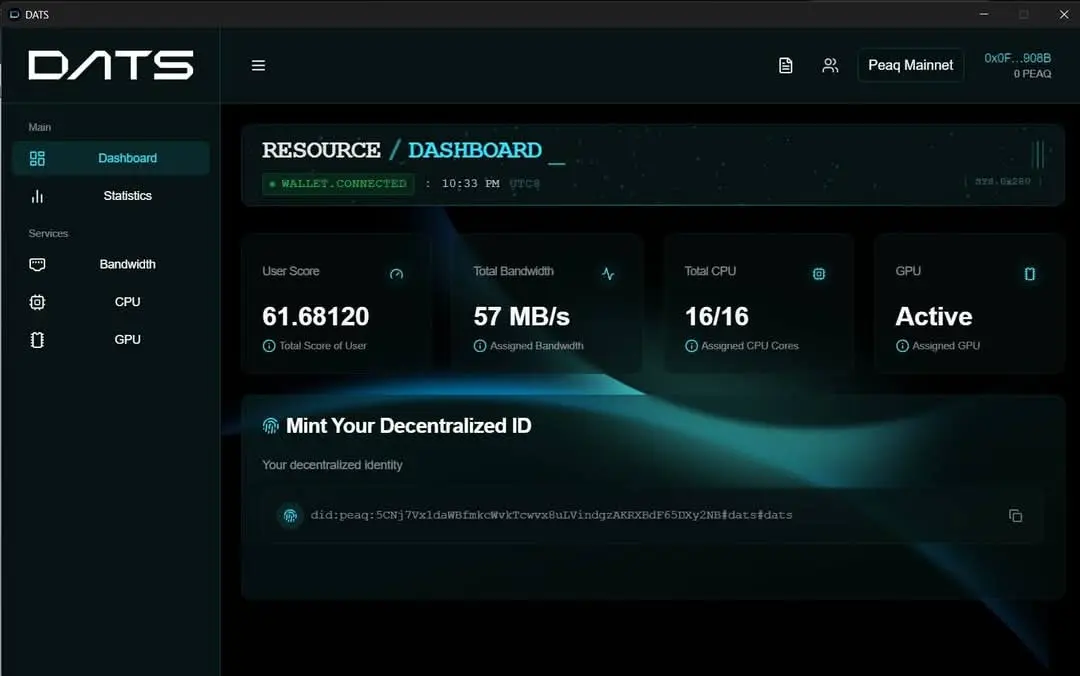Click info icon beside Assigned Bandwidth
This screenshot has width=1080, height=676.
479,346
